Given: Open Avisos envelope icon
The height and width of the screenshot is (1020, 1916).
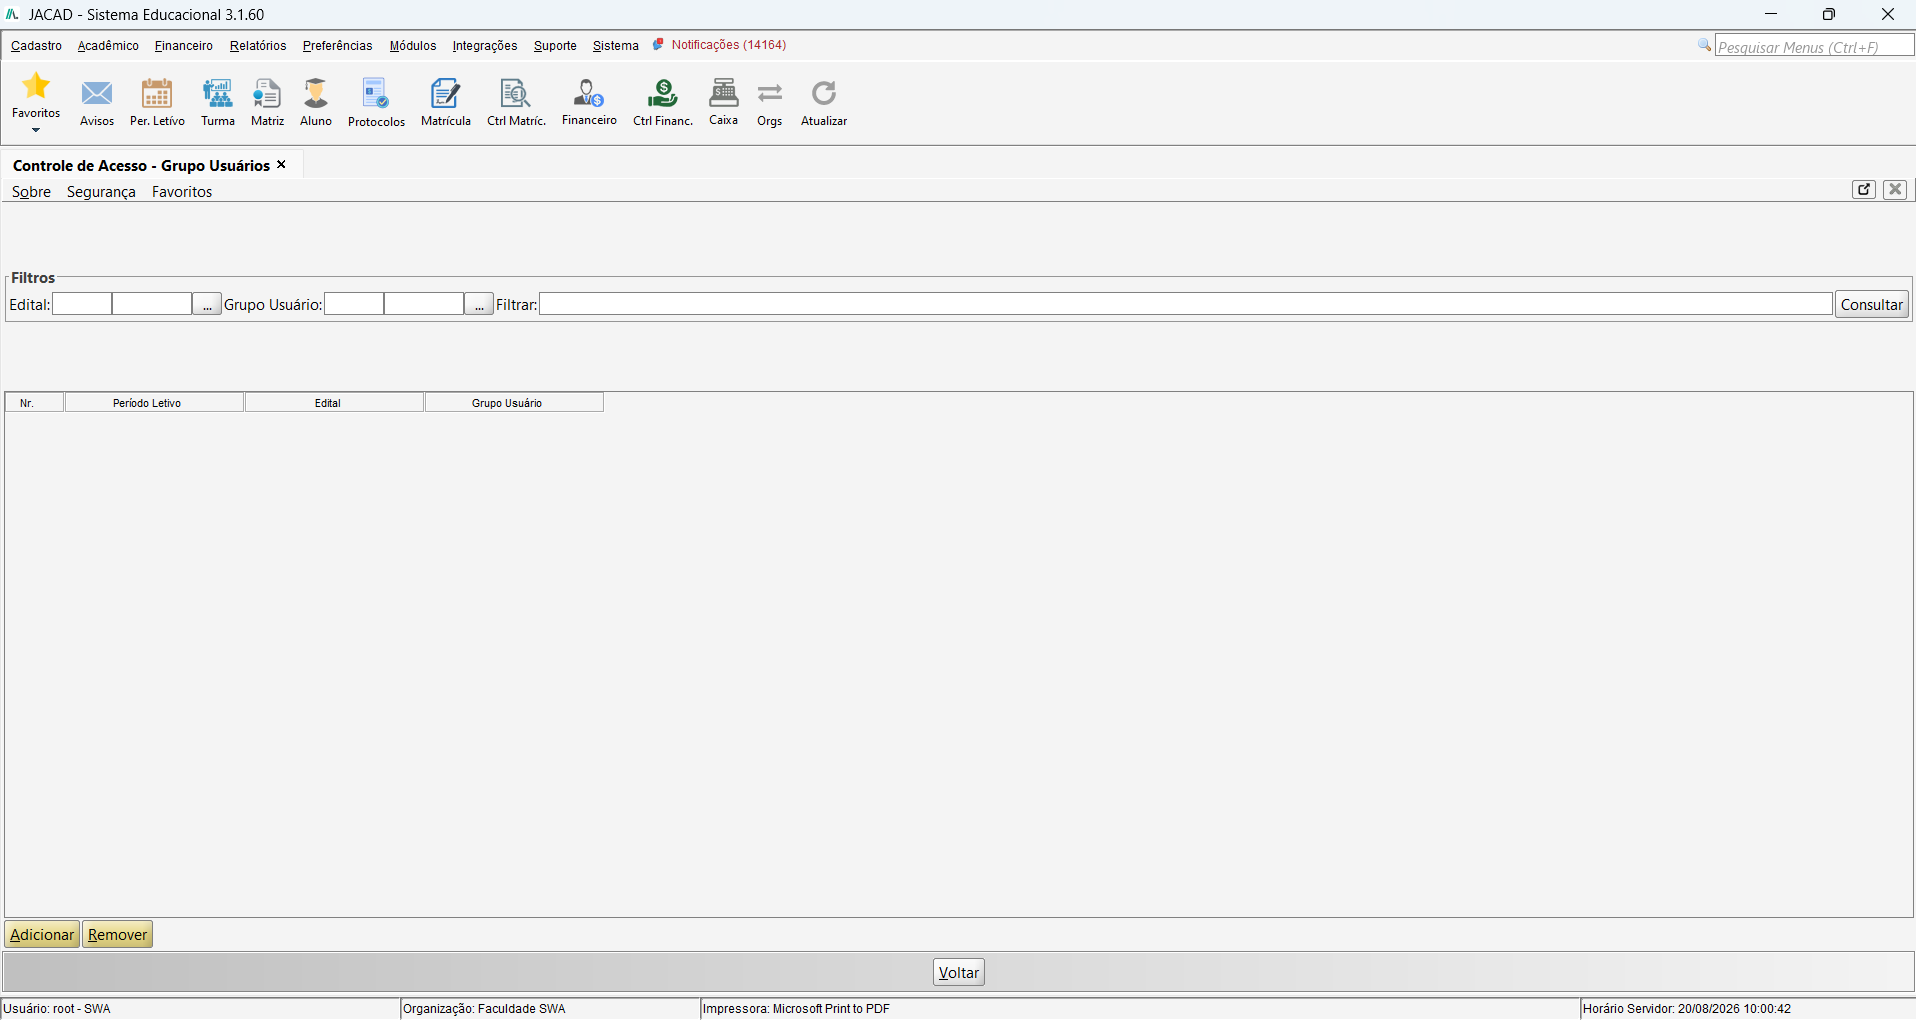Looking at the screenshot, I should 97,94.
